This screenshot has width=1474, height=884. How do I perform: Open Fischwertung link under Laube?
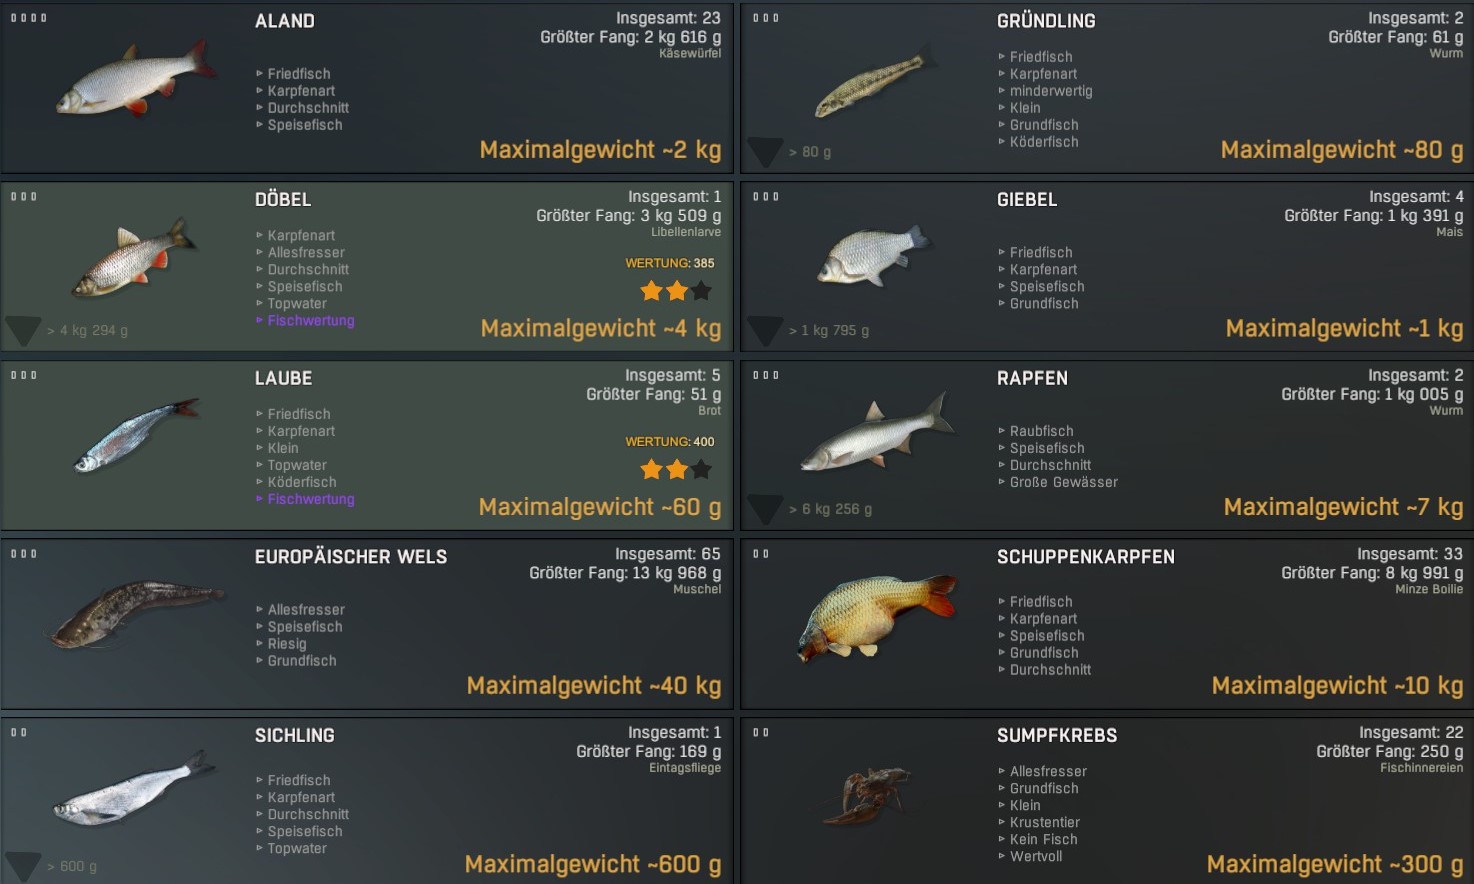310,499
